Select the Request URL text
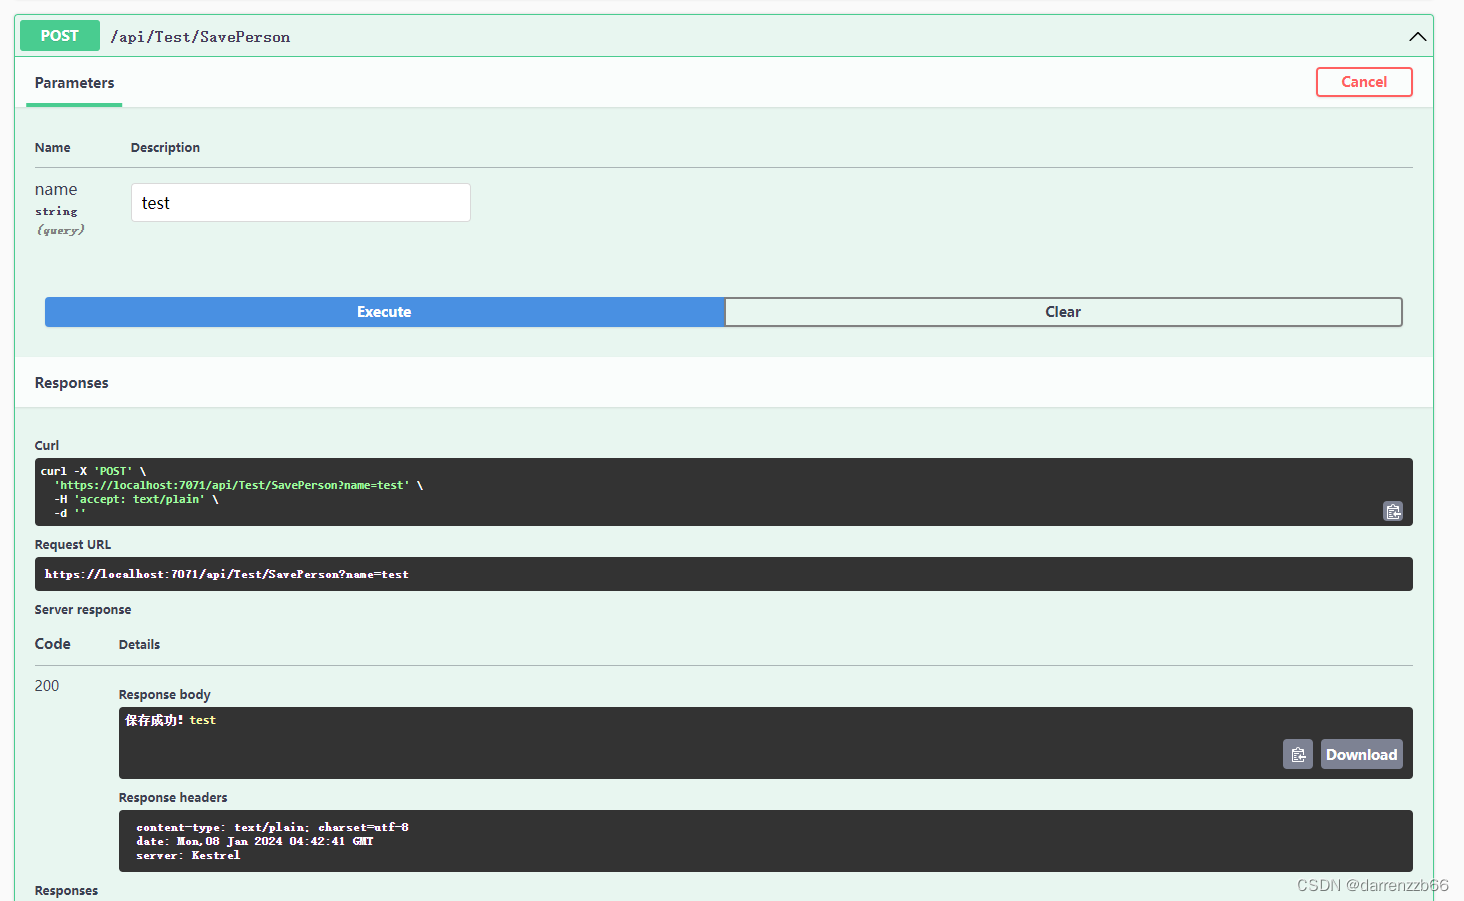 tap(226, 573)
